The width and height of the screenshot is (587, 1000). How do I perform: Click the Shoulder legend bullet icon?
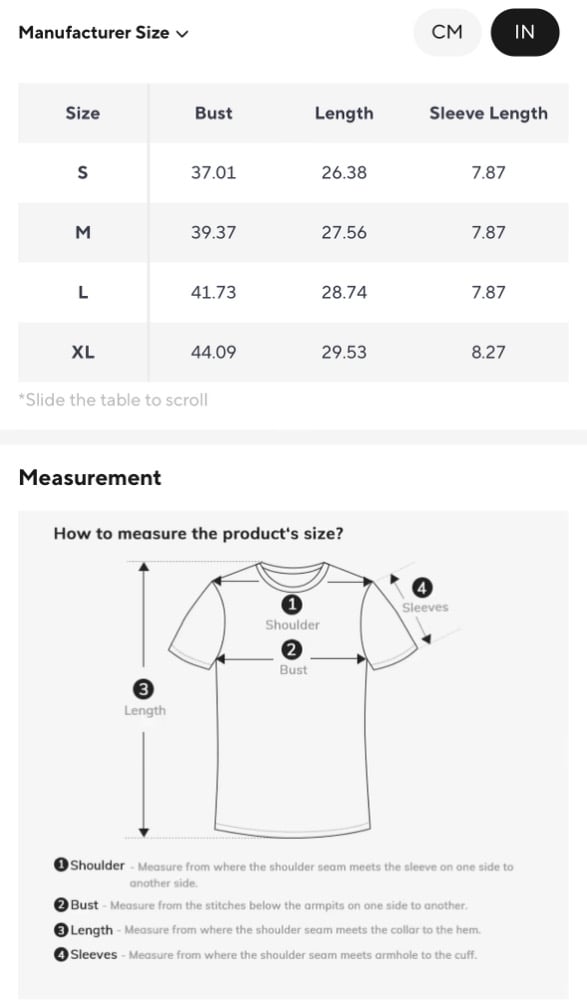pos(61,865)
